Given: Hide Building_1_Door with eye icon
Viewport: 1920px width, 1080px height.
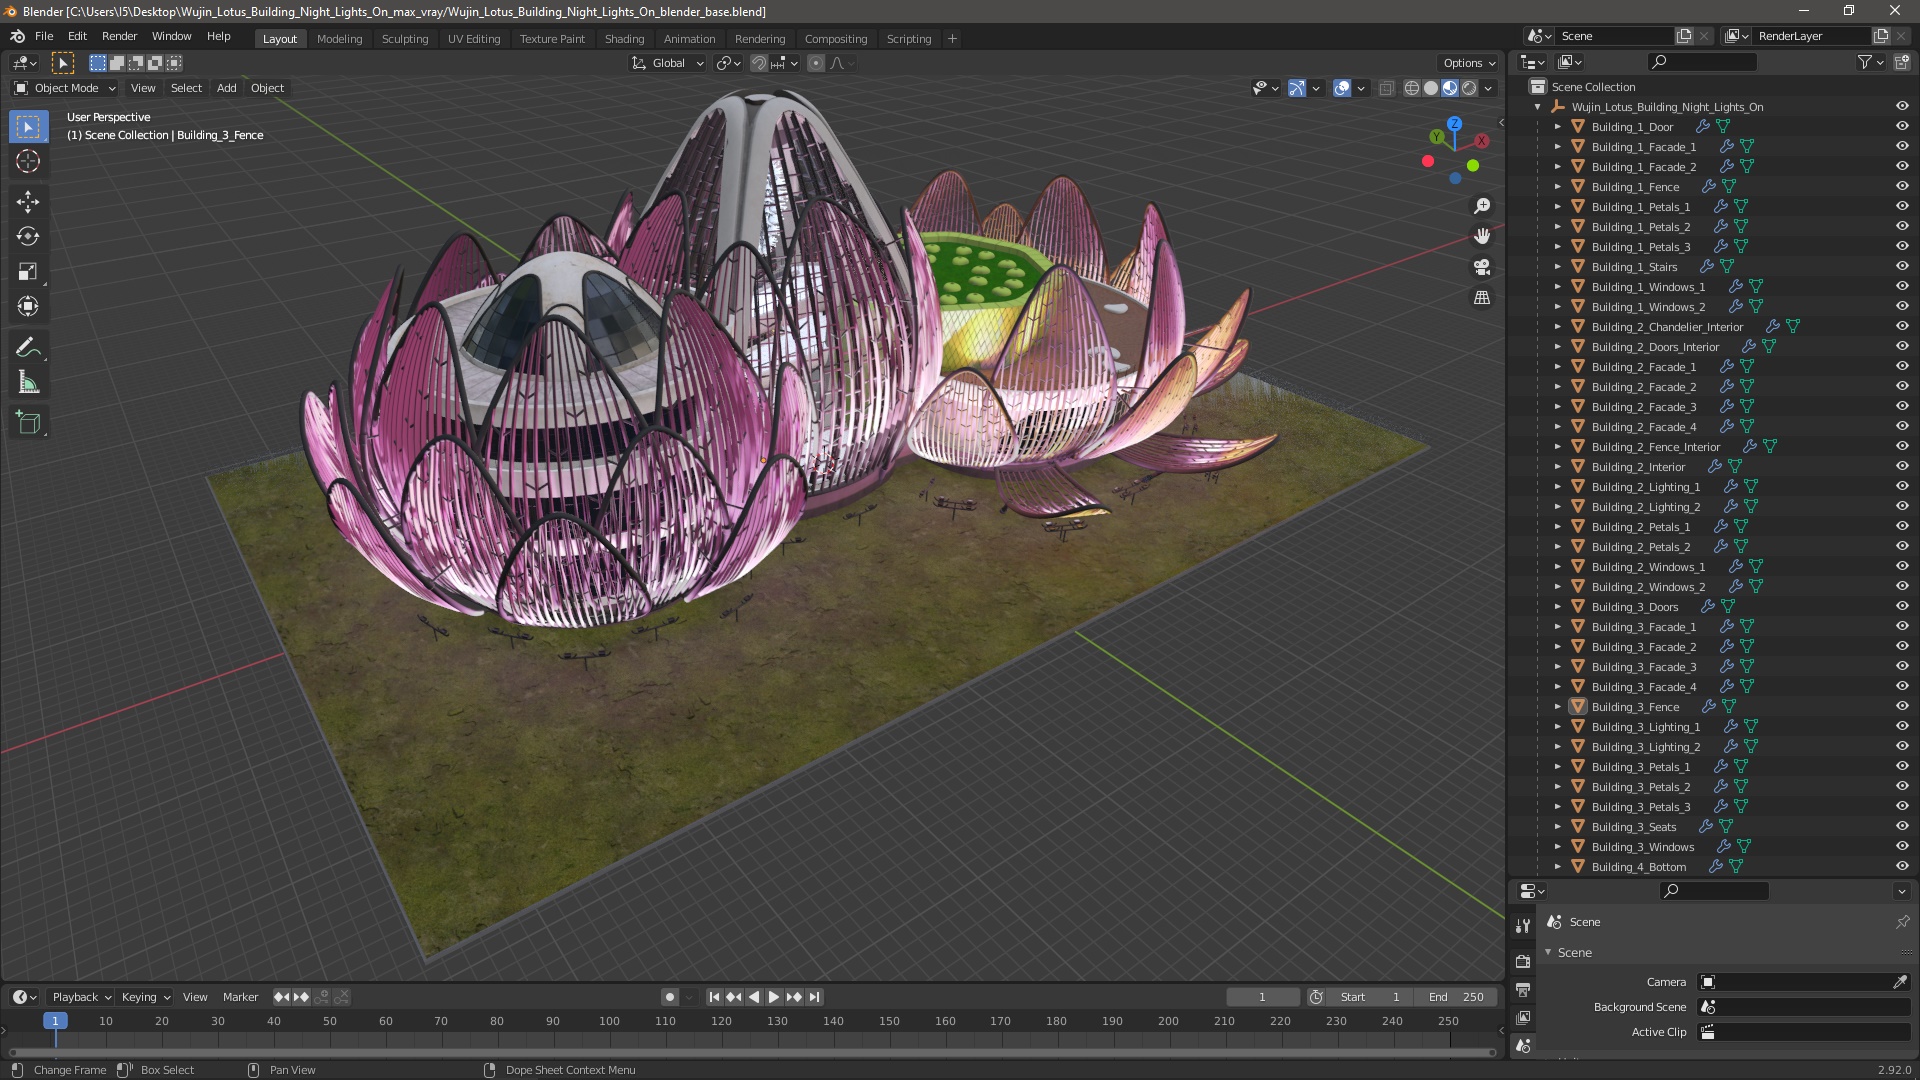Looking at the screenshot, I should [x=1902, y=127].
